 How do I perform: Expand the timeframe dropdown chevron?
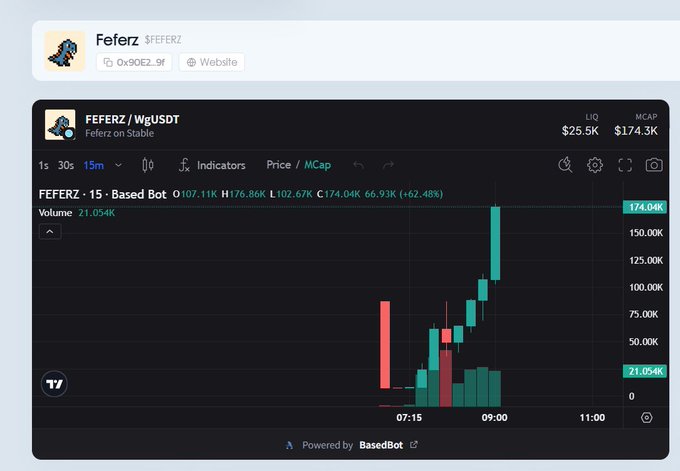(118, 165)
